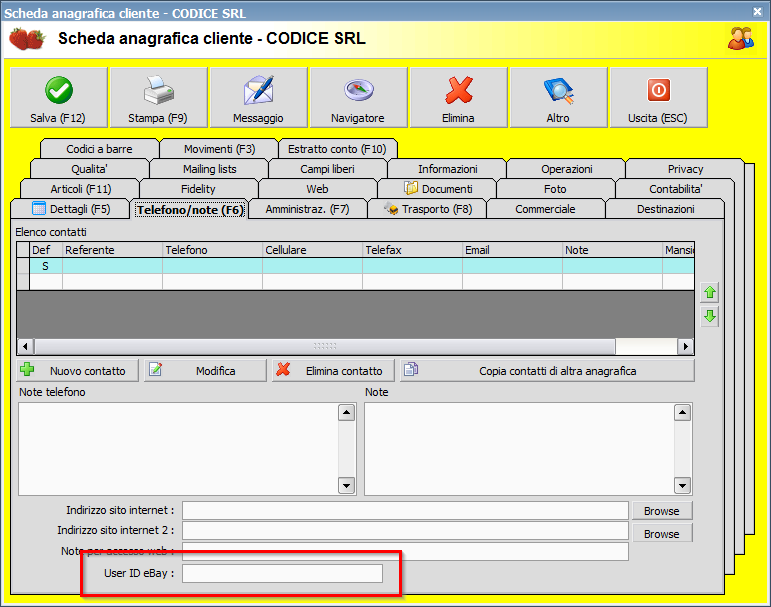Select the Telefono/note (F6) tab

(190, 210)
